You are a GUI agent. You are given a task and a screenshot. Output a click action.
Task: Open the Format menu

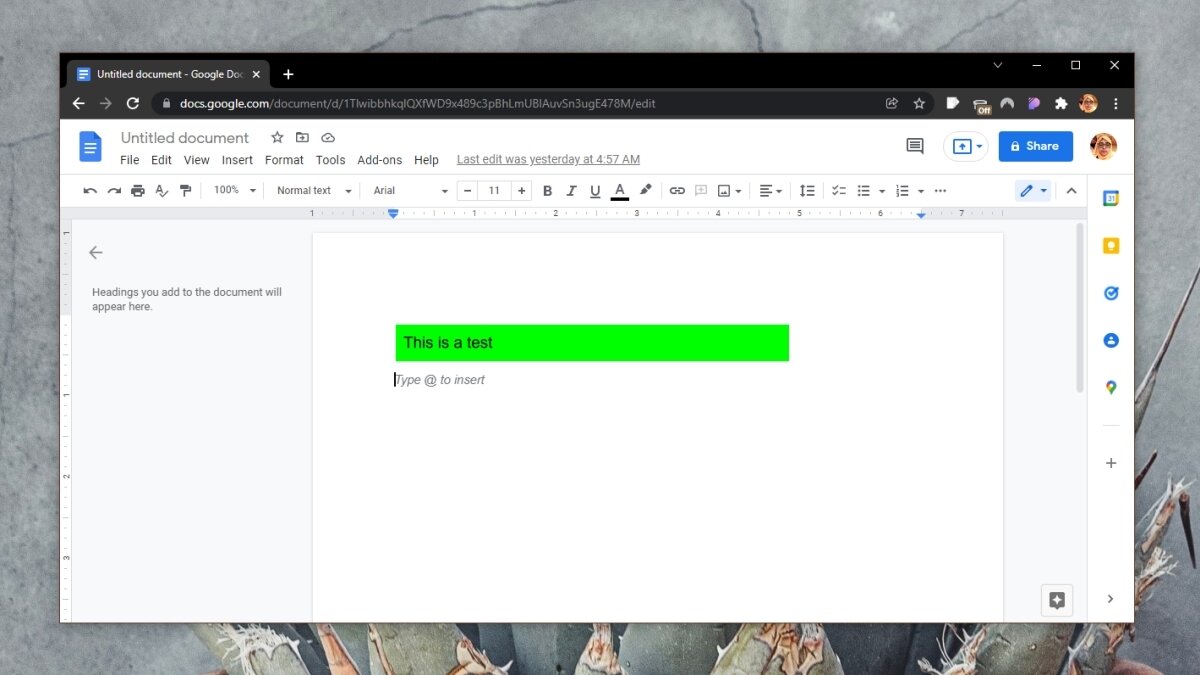pos(284,160)
